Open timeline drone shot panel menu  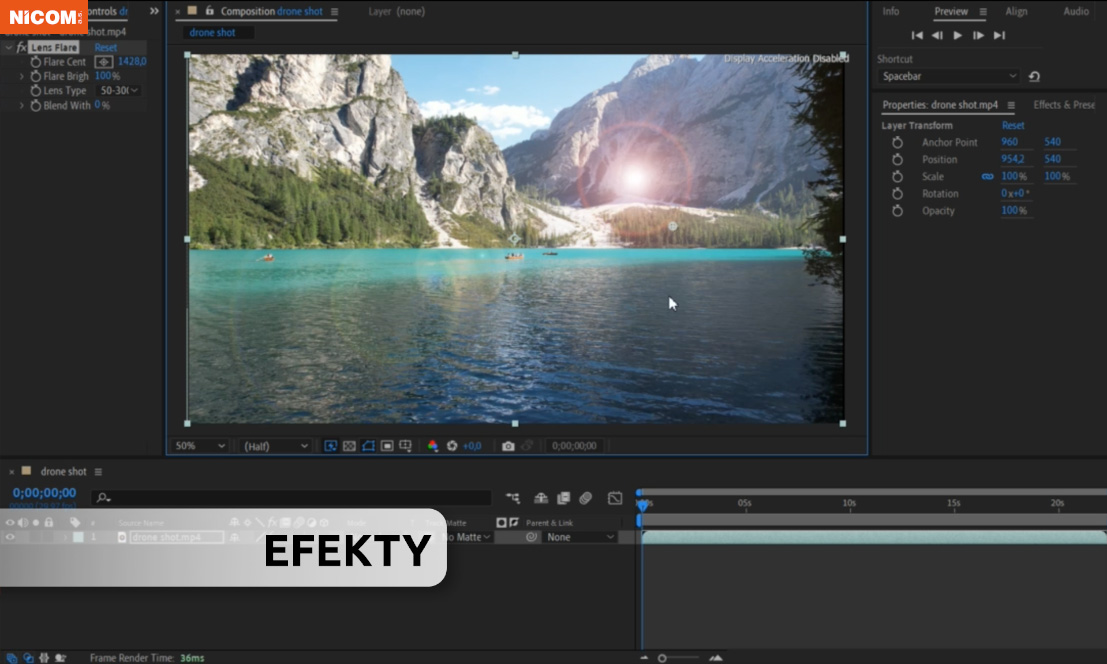click(98, 471)
